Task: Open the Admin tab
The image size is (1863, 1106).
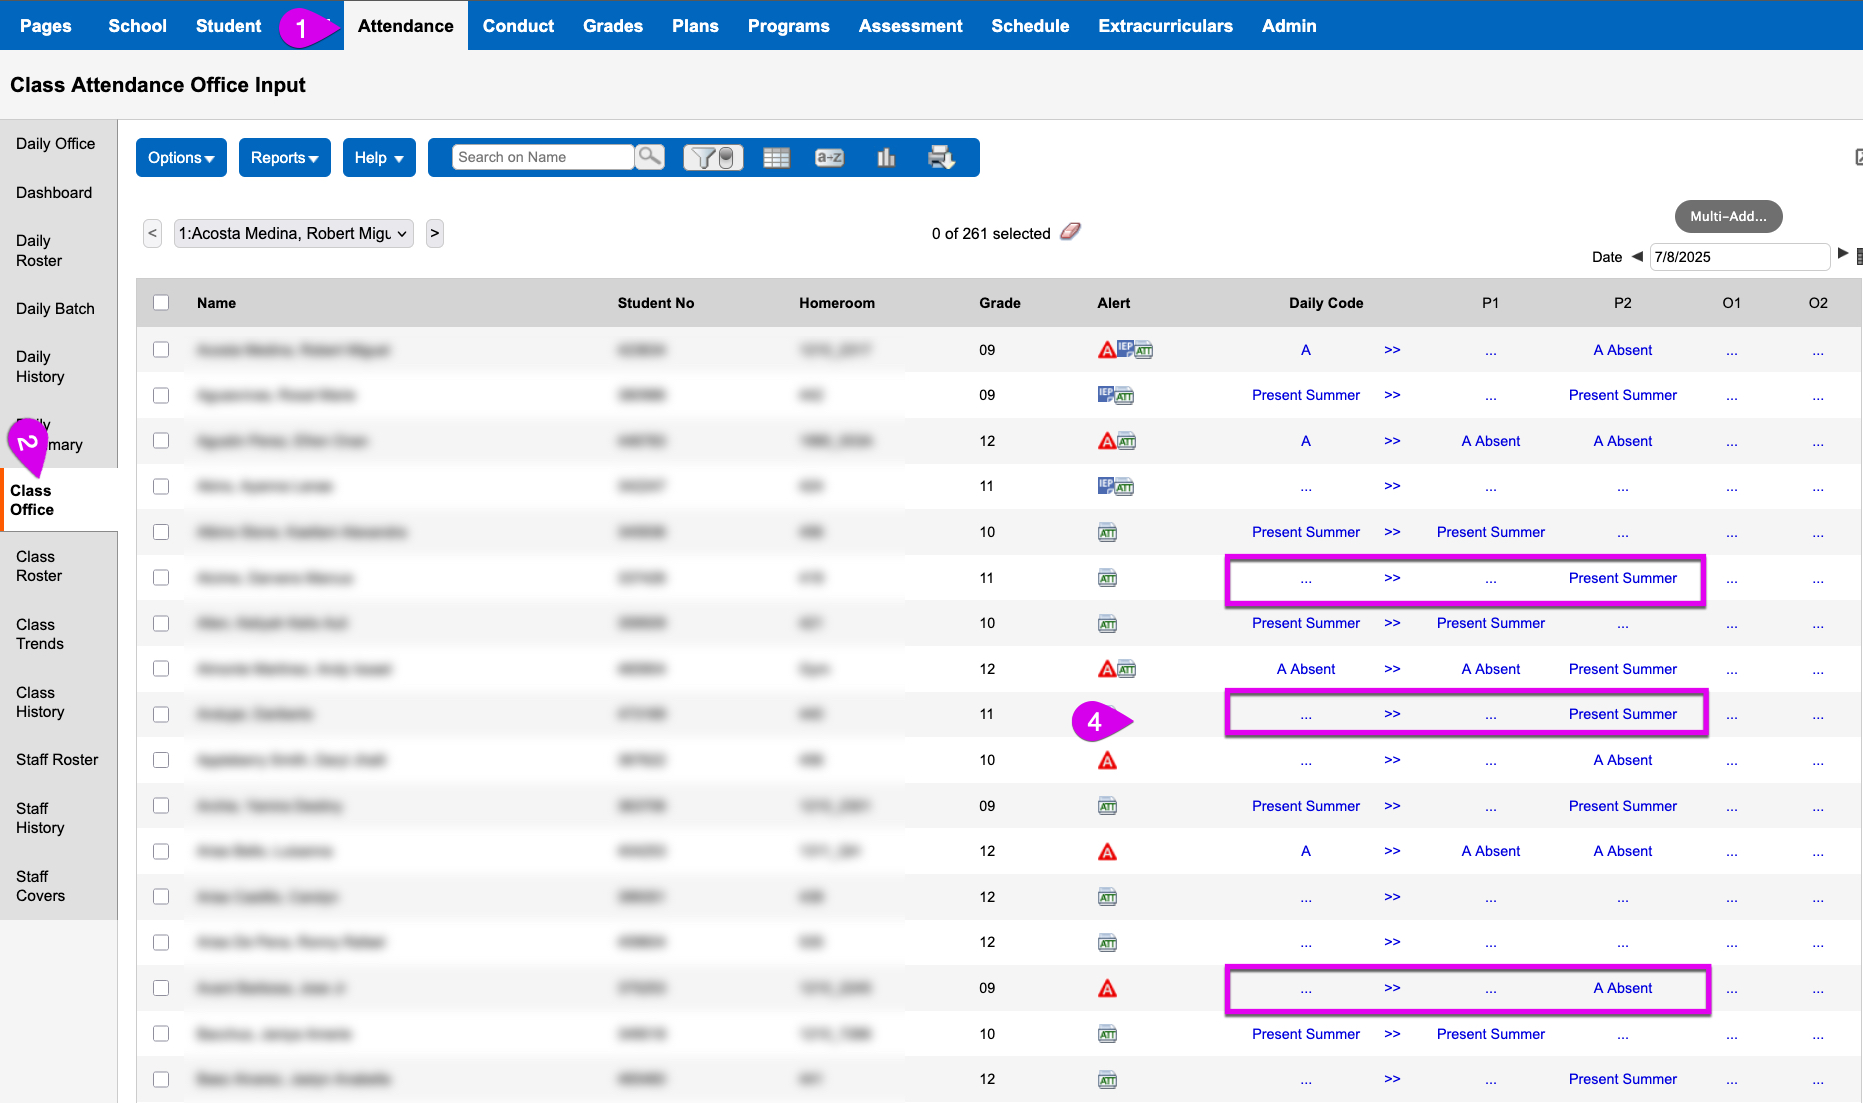Action: 1289,26
